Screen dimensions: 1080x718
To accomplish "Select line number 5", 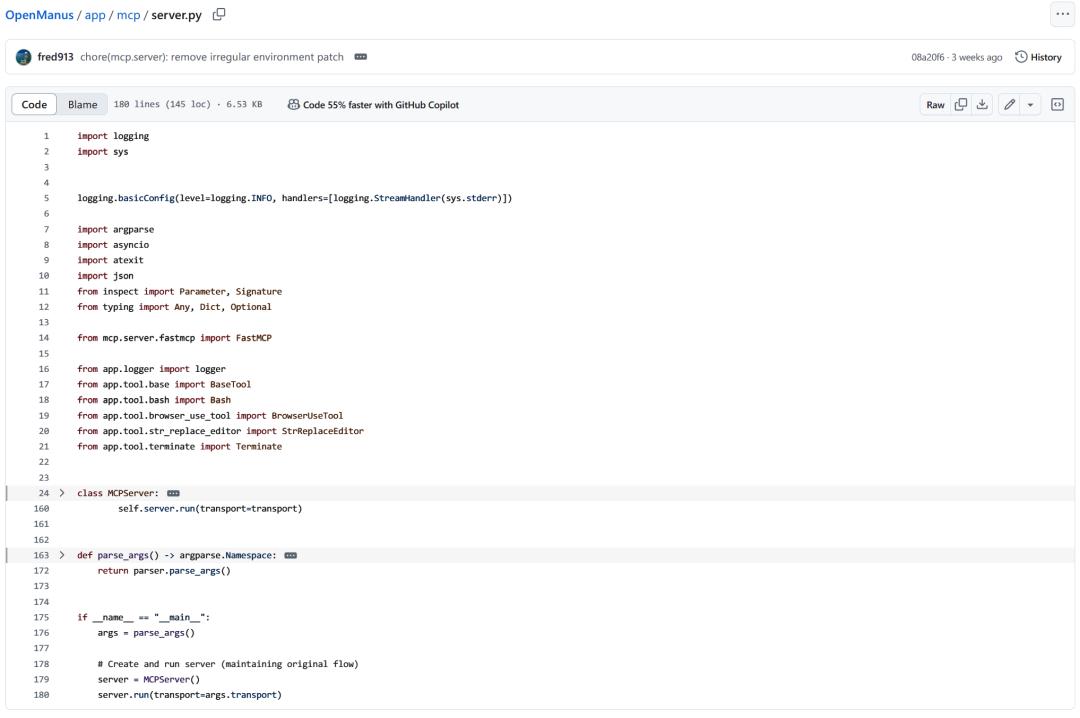I will tap(46, 198).
